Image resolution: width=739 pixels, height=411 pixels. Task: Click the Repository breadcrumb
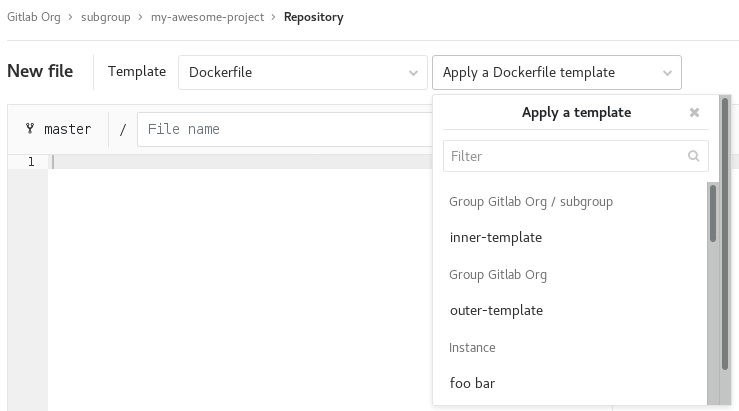click(x=313, y=17)
